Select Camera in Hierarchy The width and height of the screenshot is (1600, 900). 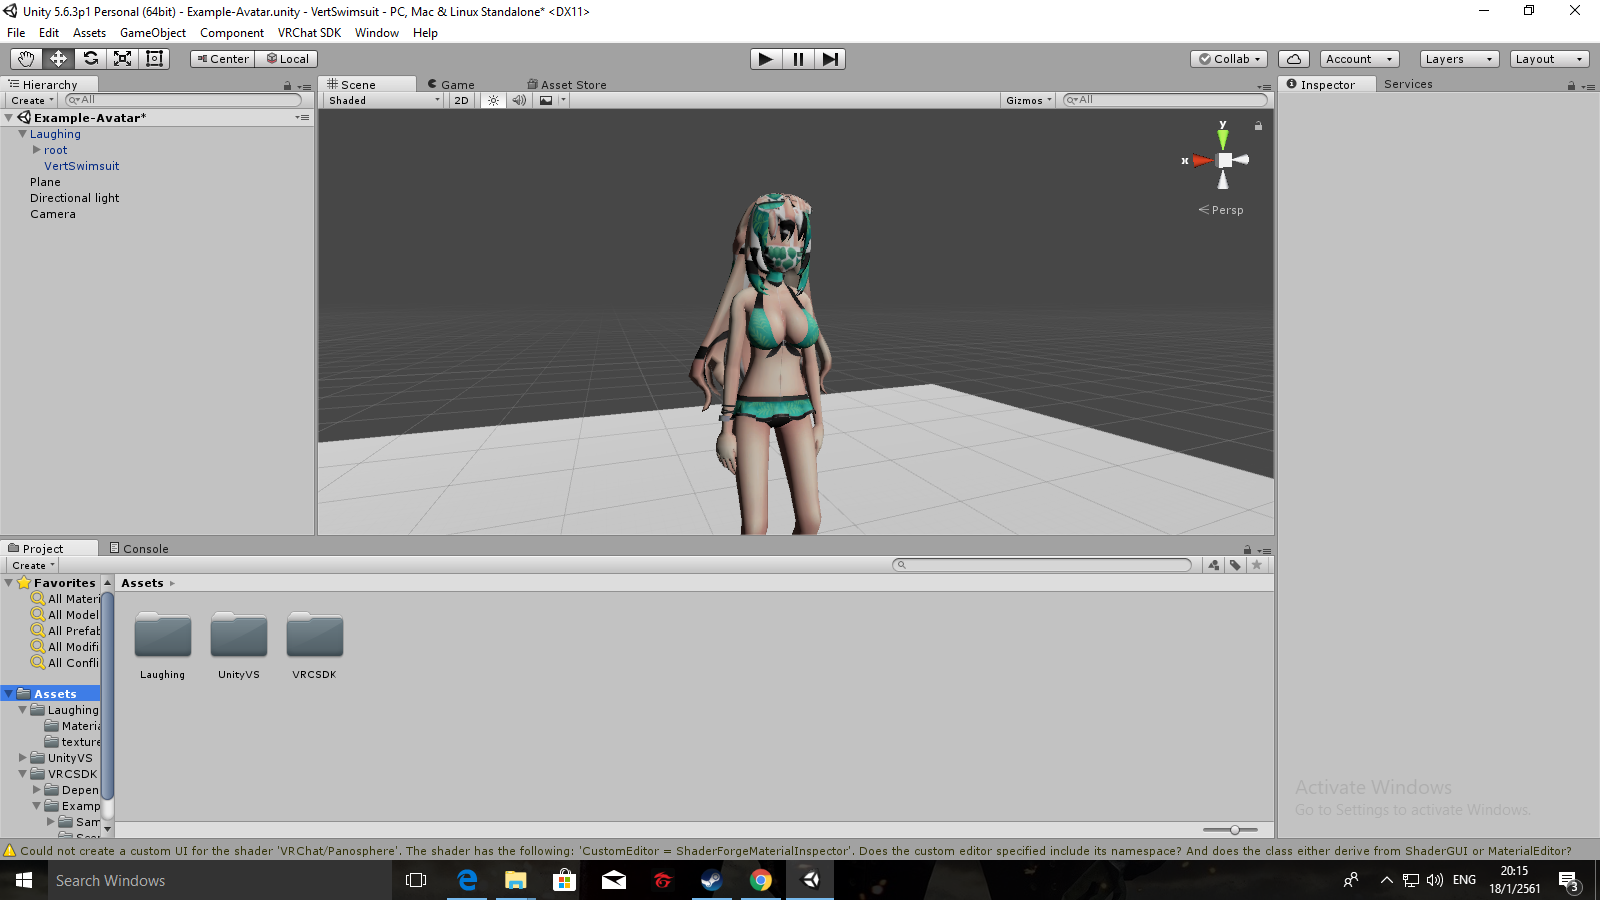click(52, 214)
